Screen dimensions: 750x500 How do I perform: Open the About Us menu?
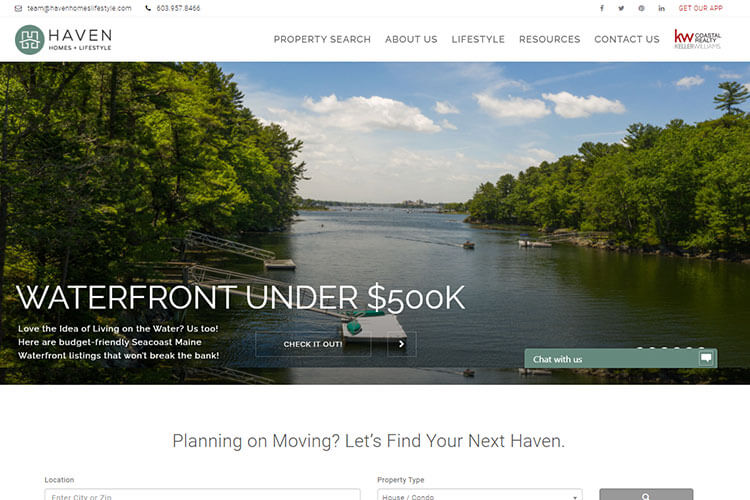(411, 39)
